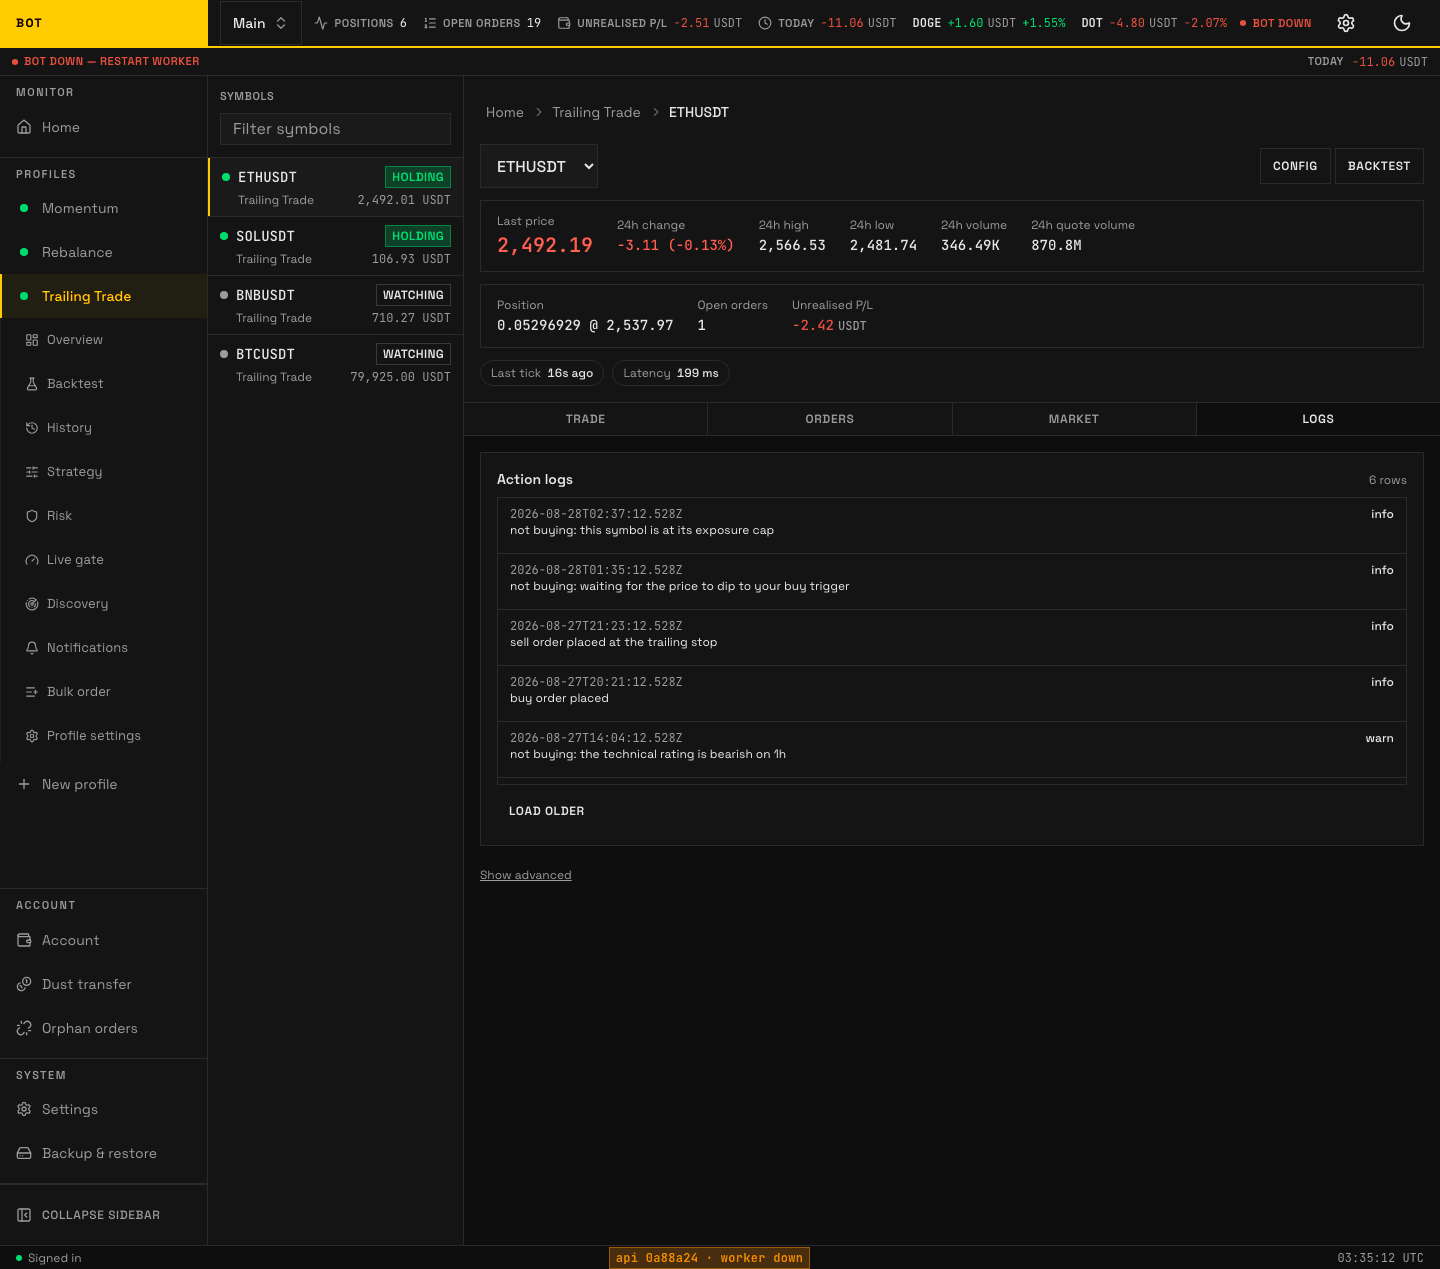Toggle dark mode moon icon
The width and height of the screenshot is (1440, 1269).
1402,23
